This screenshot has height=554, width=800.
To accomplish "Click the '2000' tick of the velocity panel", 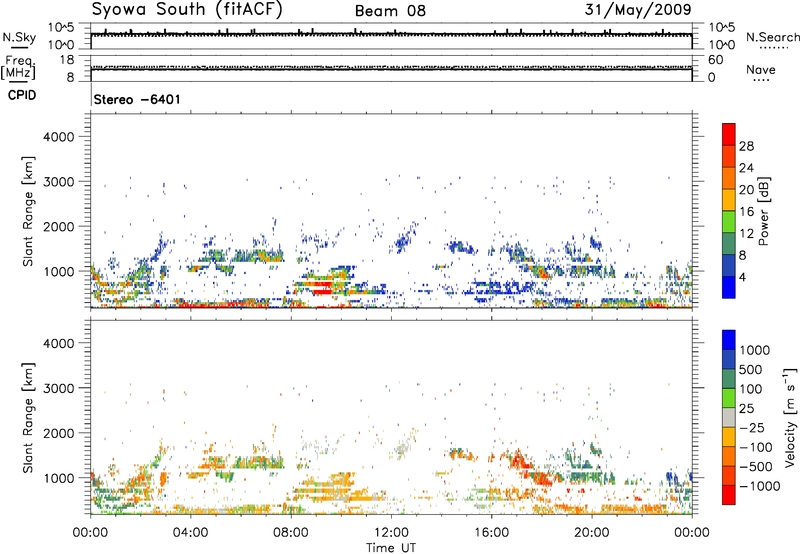I will (58, 433).
